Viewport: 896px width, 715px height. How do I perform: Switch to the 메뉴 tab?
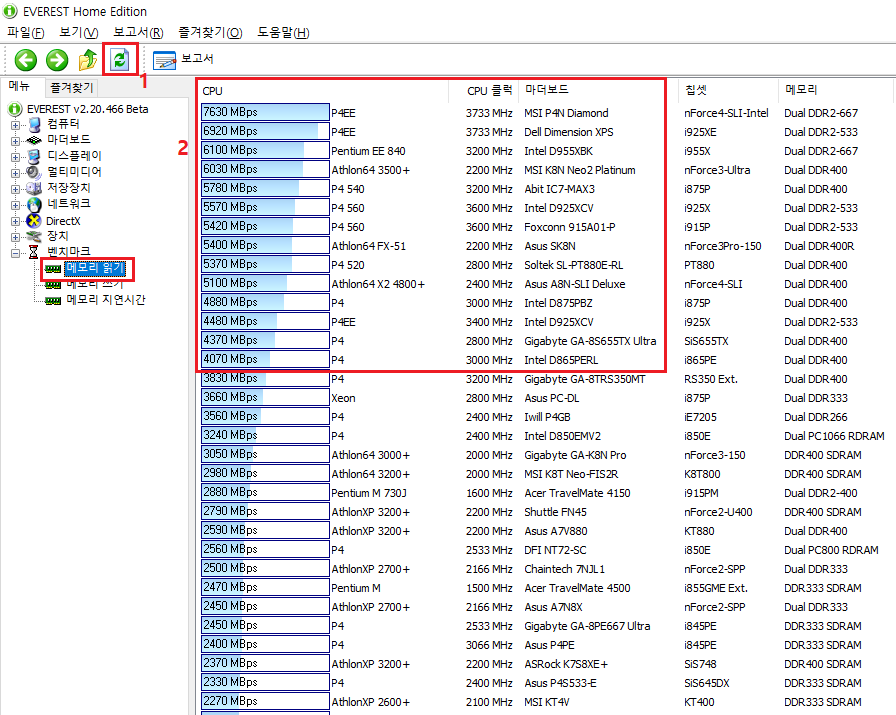[19, 86]
